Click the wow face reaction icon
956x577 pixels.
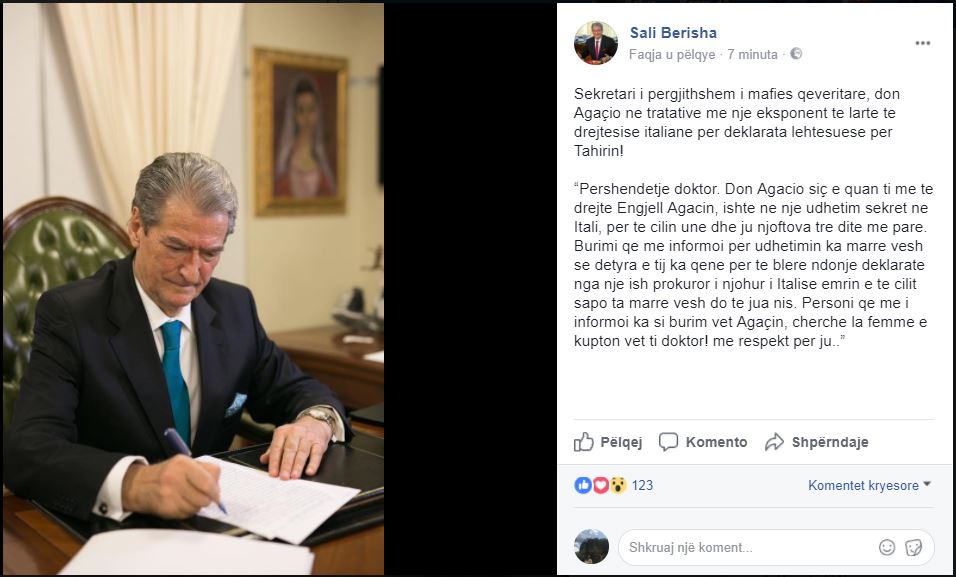(x=618, y=485)
